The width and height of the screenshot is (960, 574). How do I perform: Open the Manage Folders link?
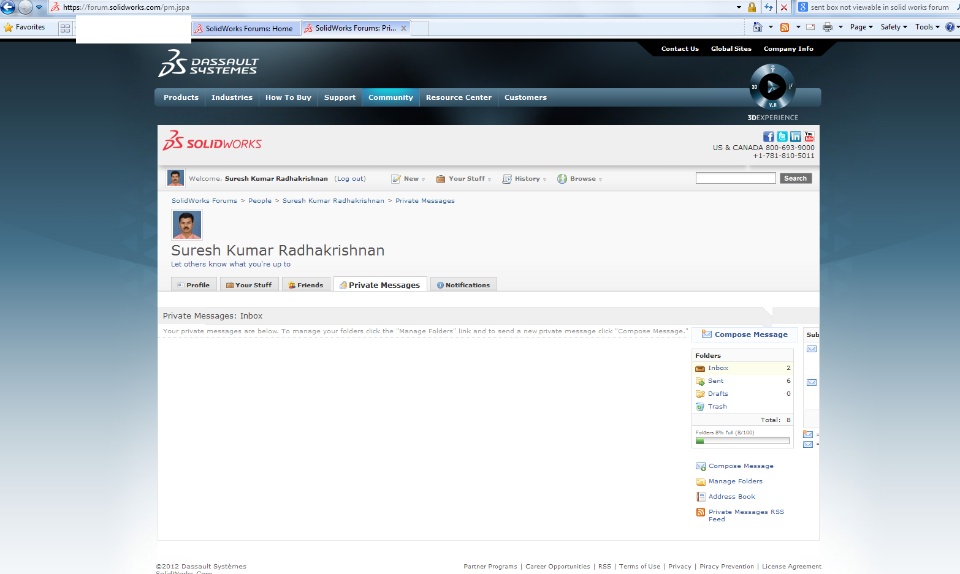pyautogui.click(x=735, y=482)
